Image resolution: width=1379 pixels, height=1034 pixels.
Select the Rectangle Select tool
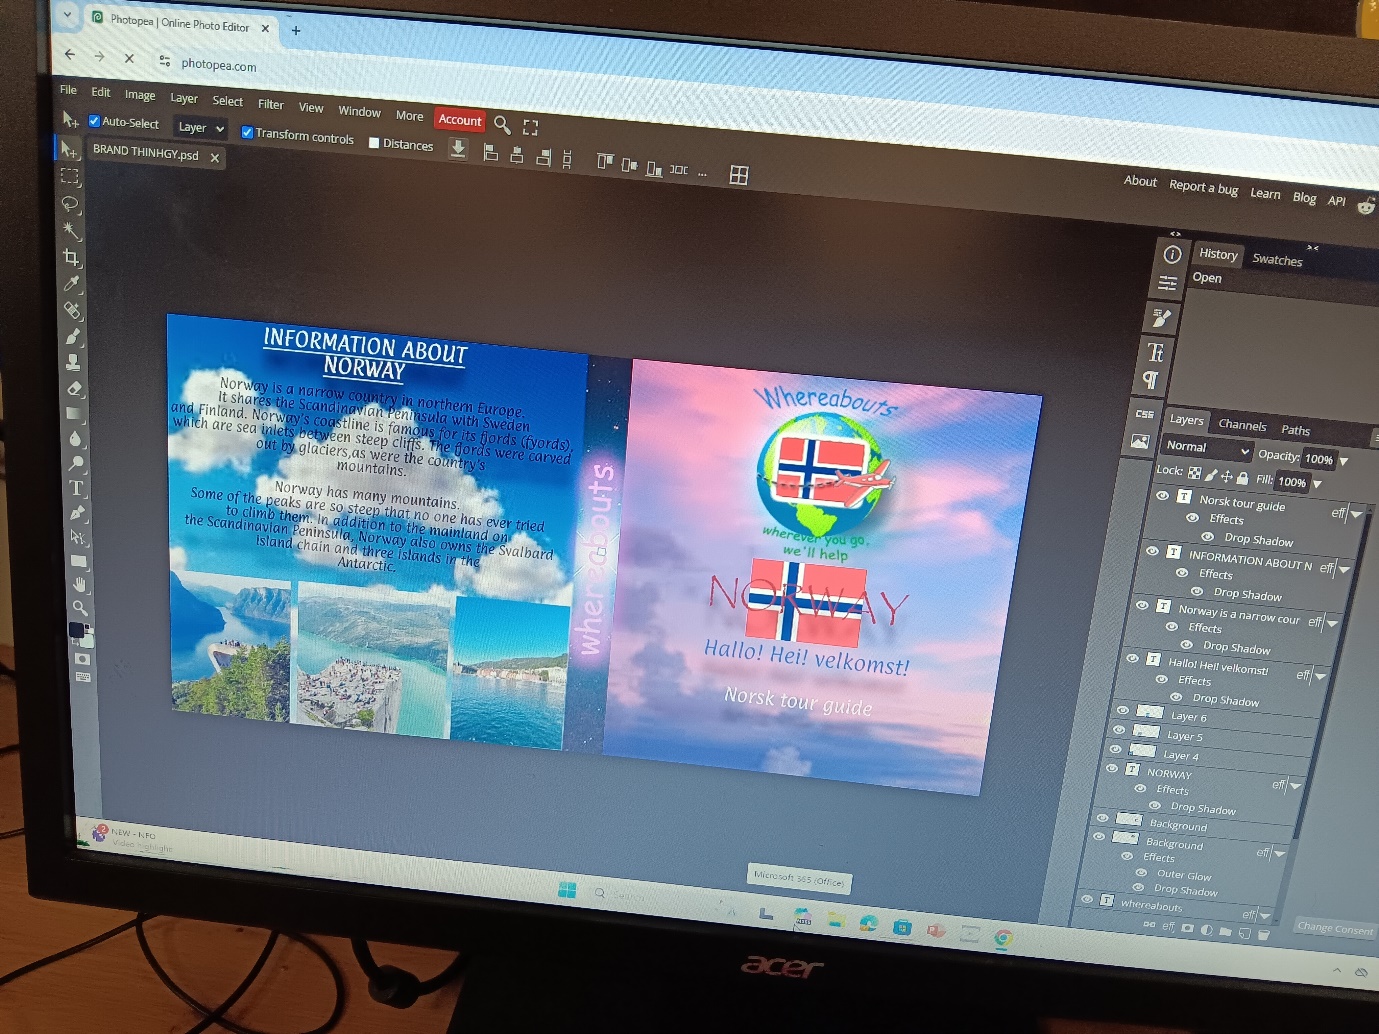69,177
